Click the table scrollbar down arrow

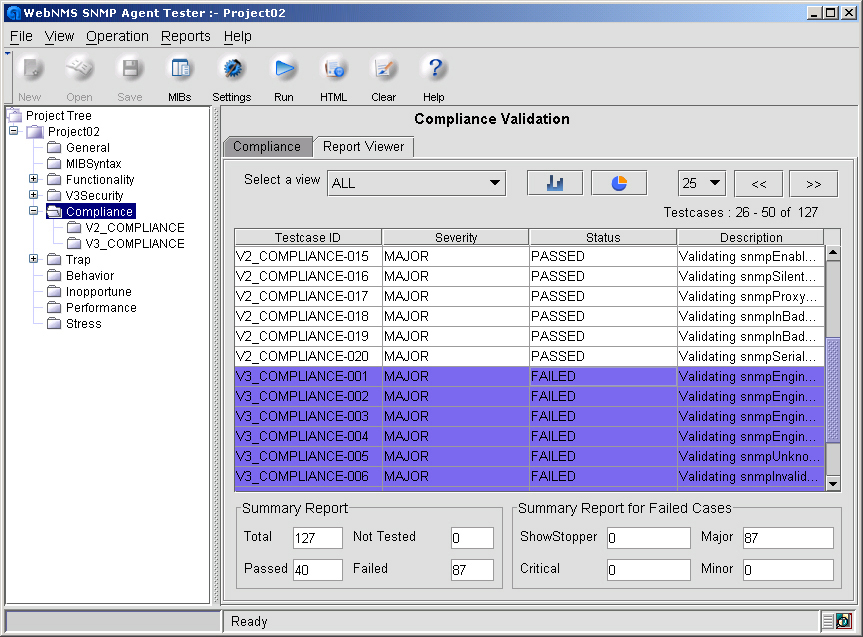[833, 483]
